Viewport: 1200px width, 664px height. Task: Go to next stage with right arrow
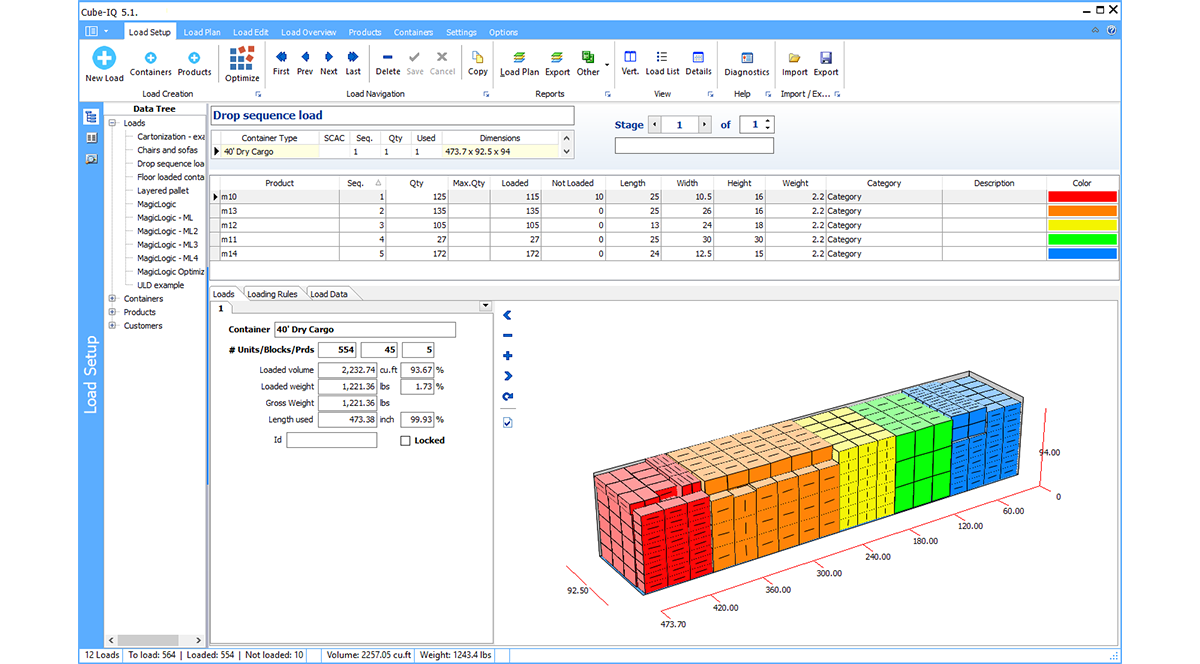point(704,125)
